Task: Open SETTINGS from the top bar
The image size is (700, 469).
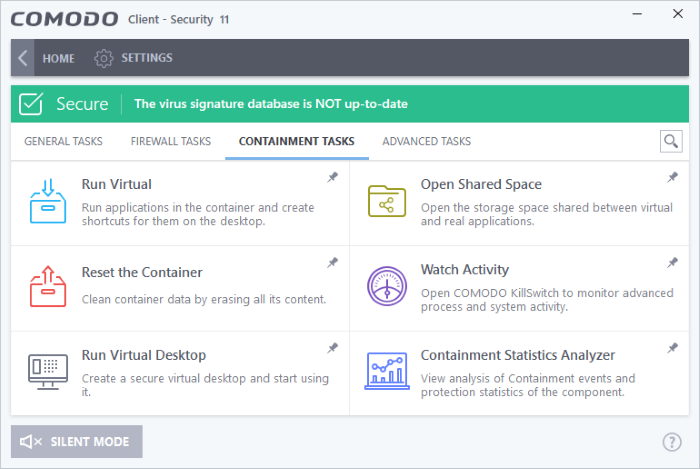Action: tap(147, 58)
